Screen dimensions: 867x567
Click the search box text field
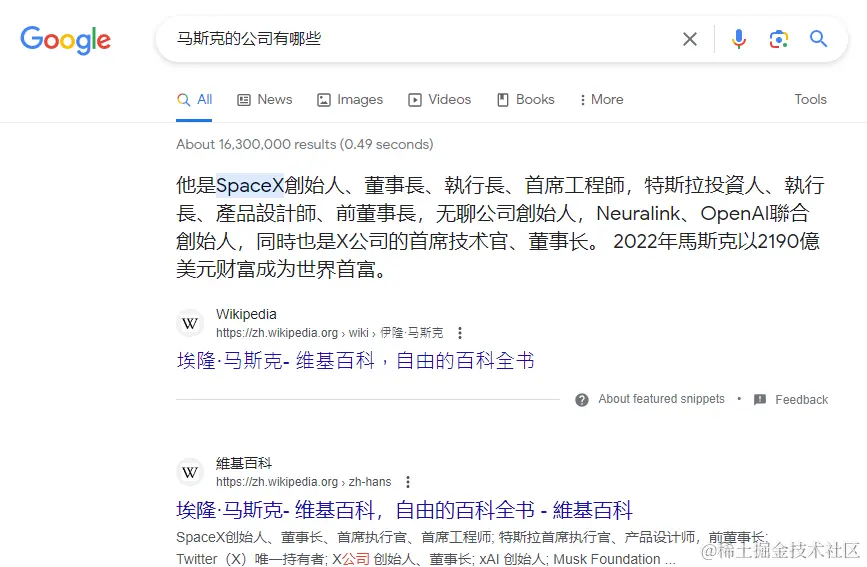click(420, 39)
